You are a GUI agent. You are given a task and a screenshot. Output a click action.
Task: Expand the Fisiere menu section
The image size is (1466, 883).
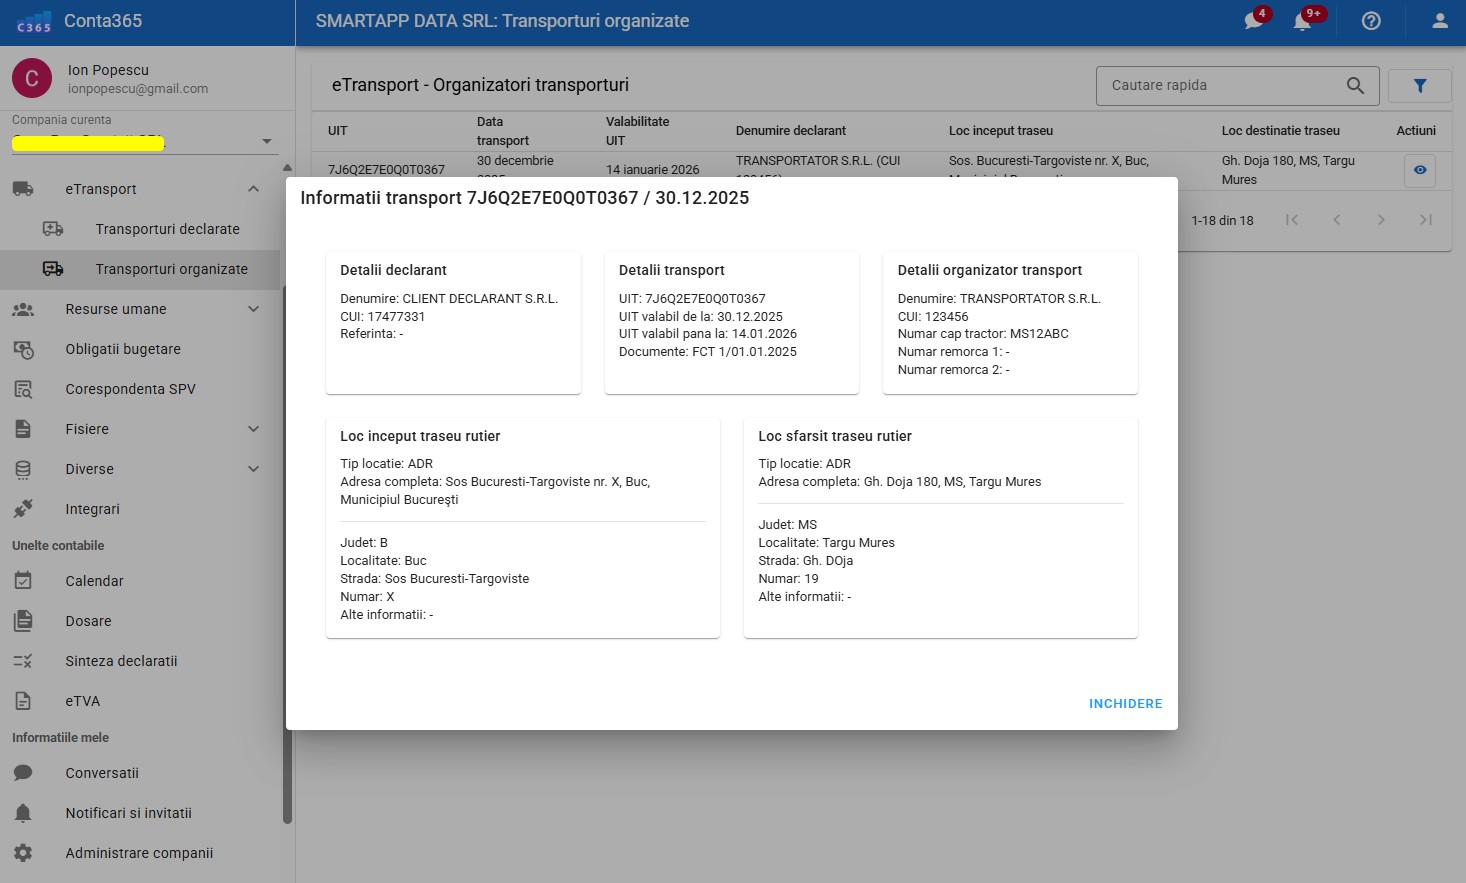point(253,429)
